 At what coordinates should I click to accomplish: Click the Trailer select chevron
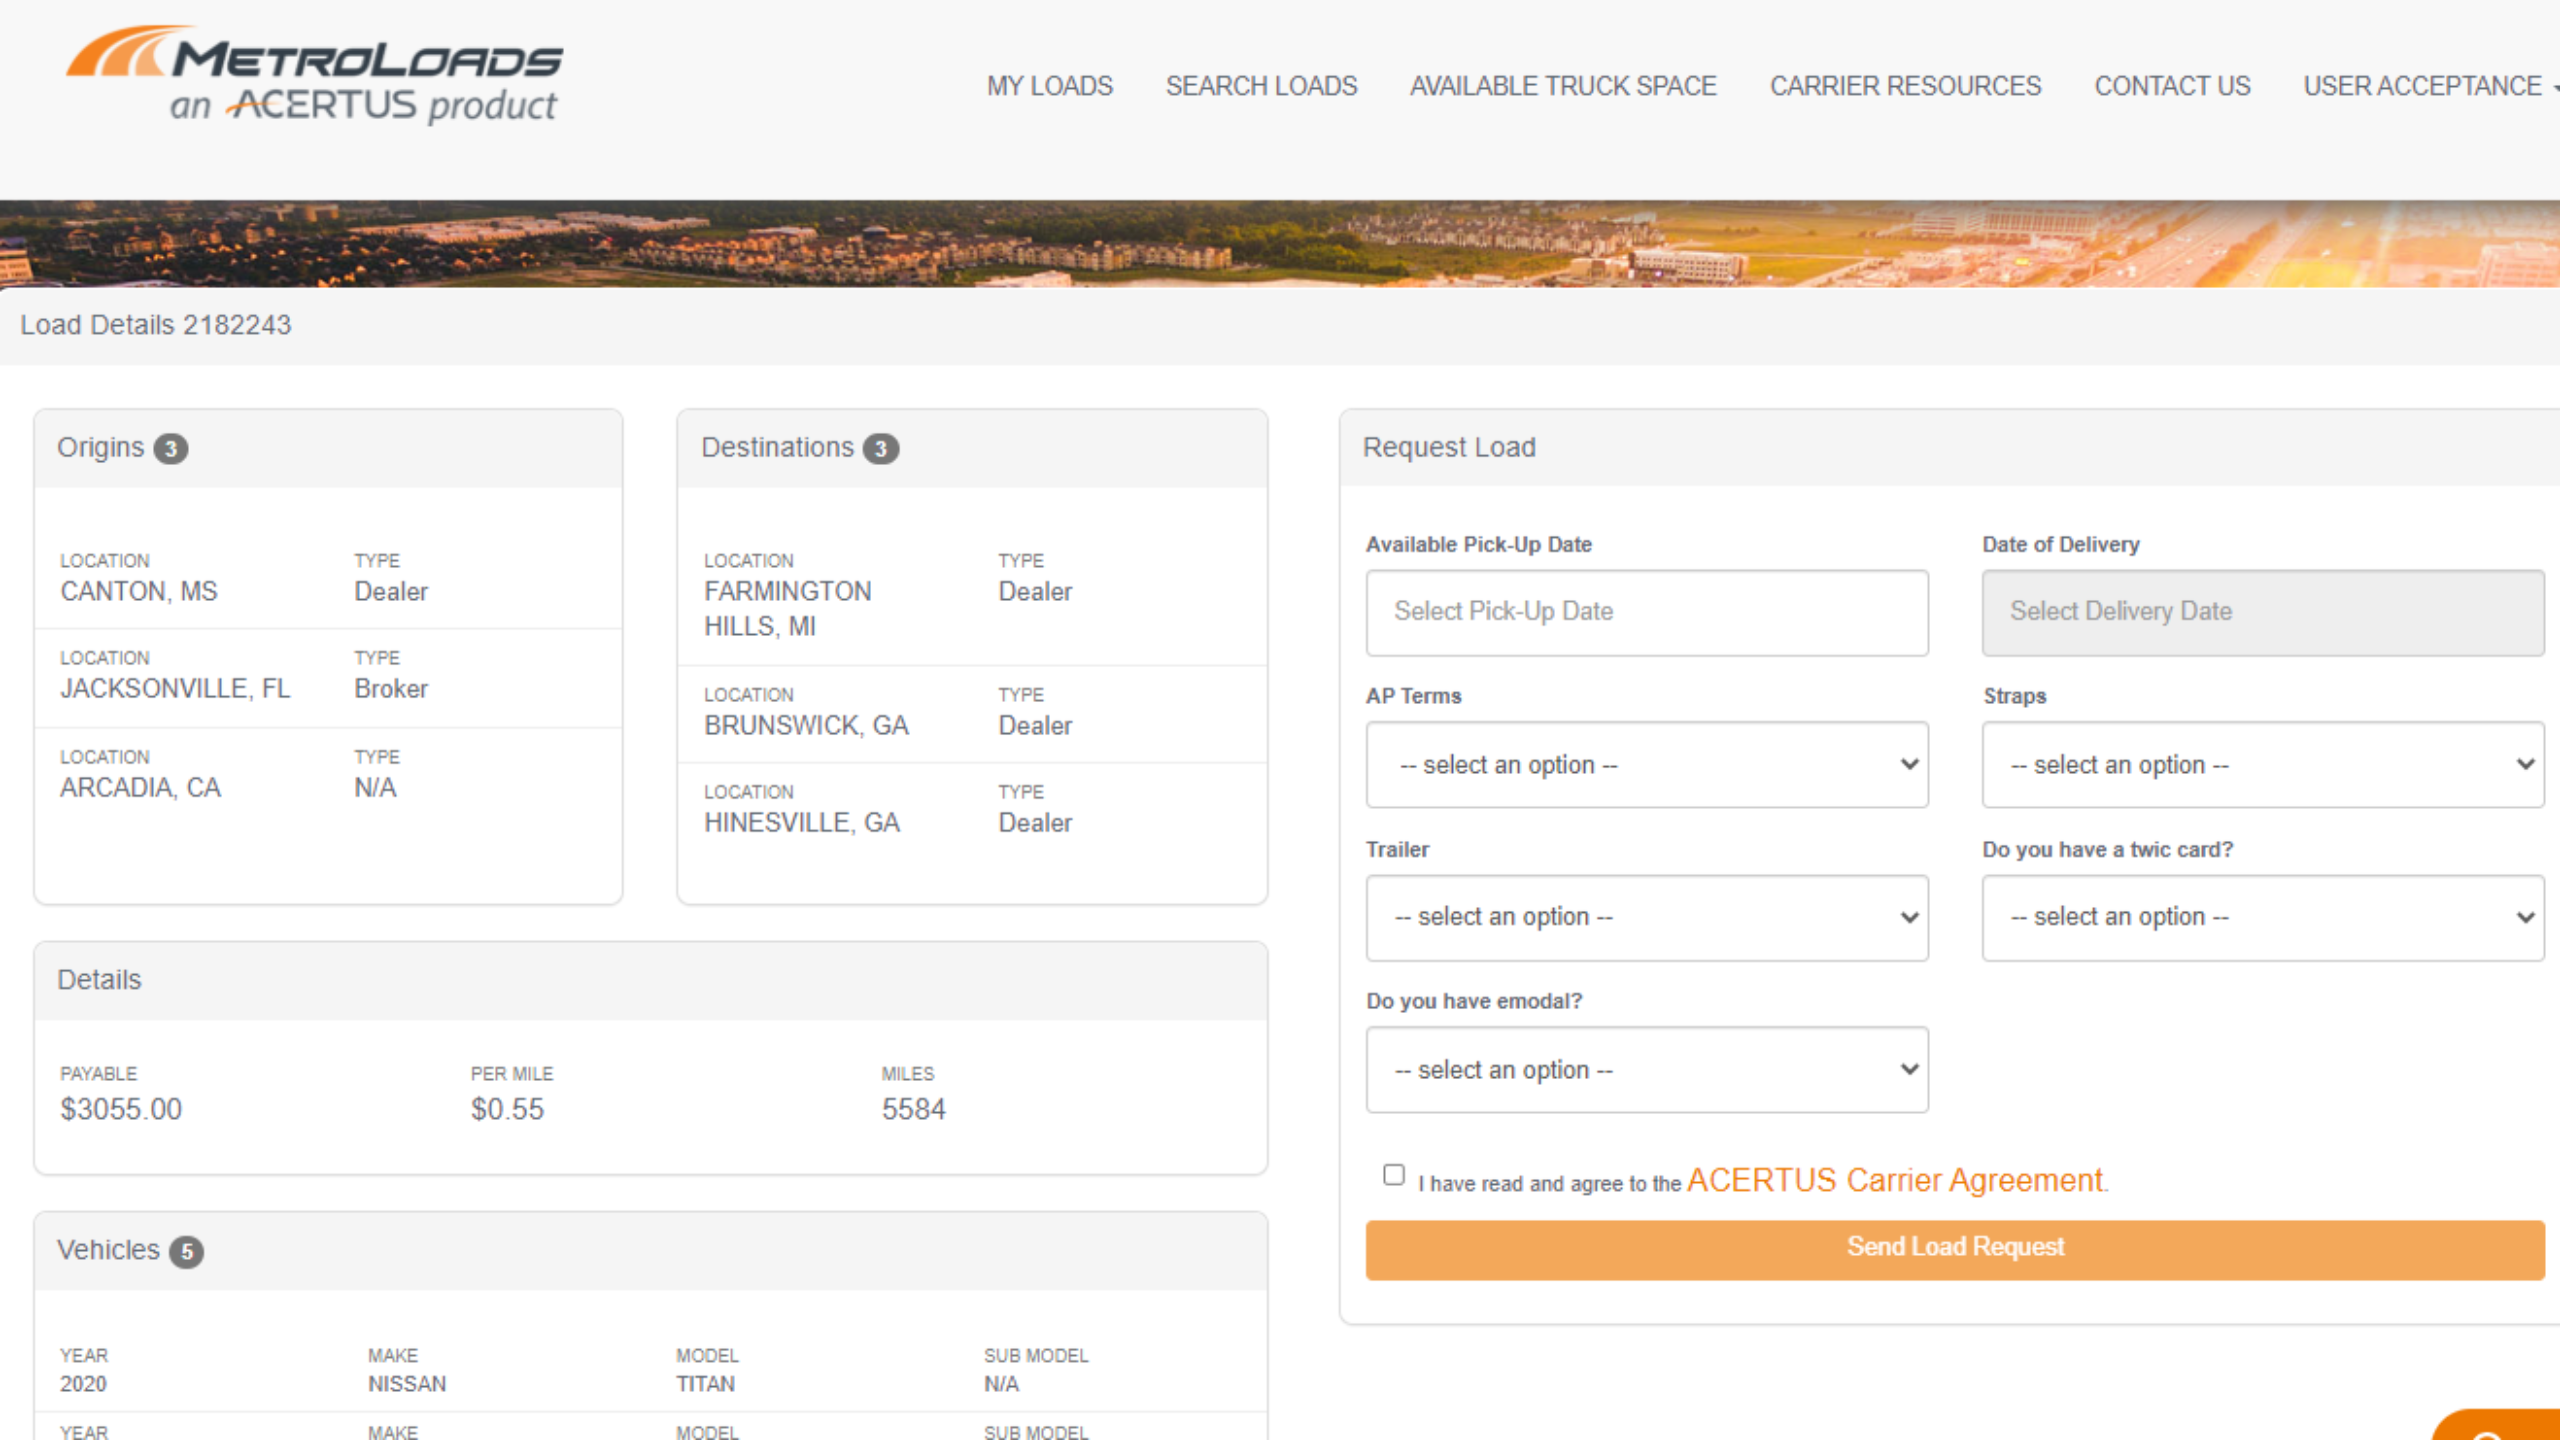(1908, 917)
